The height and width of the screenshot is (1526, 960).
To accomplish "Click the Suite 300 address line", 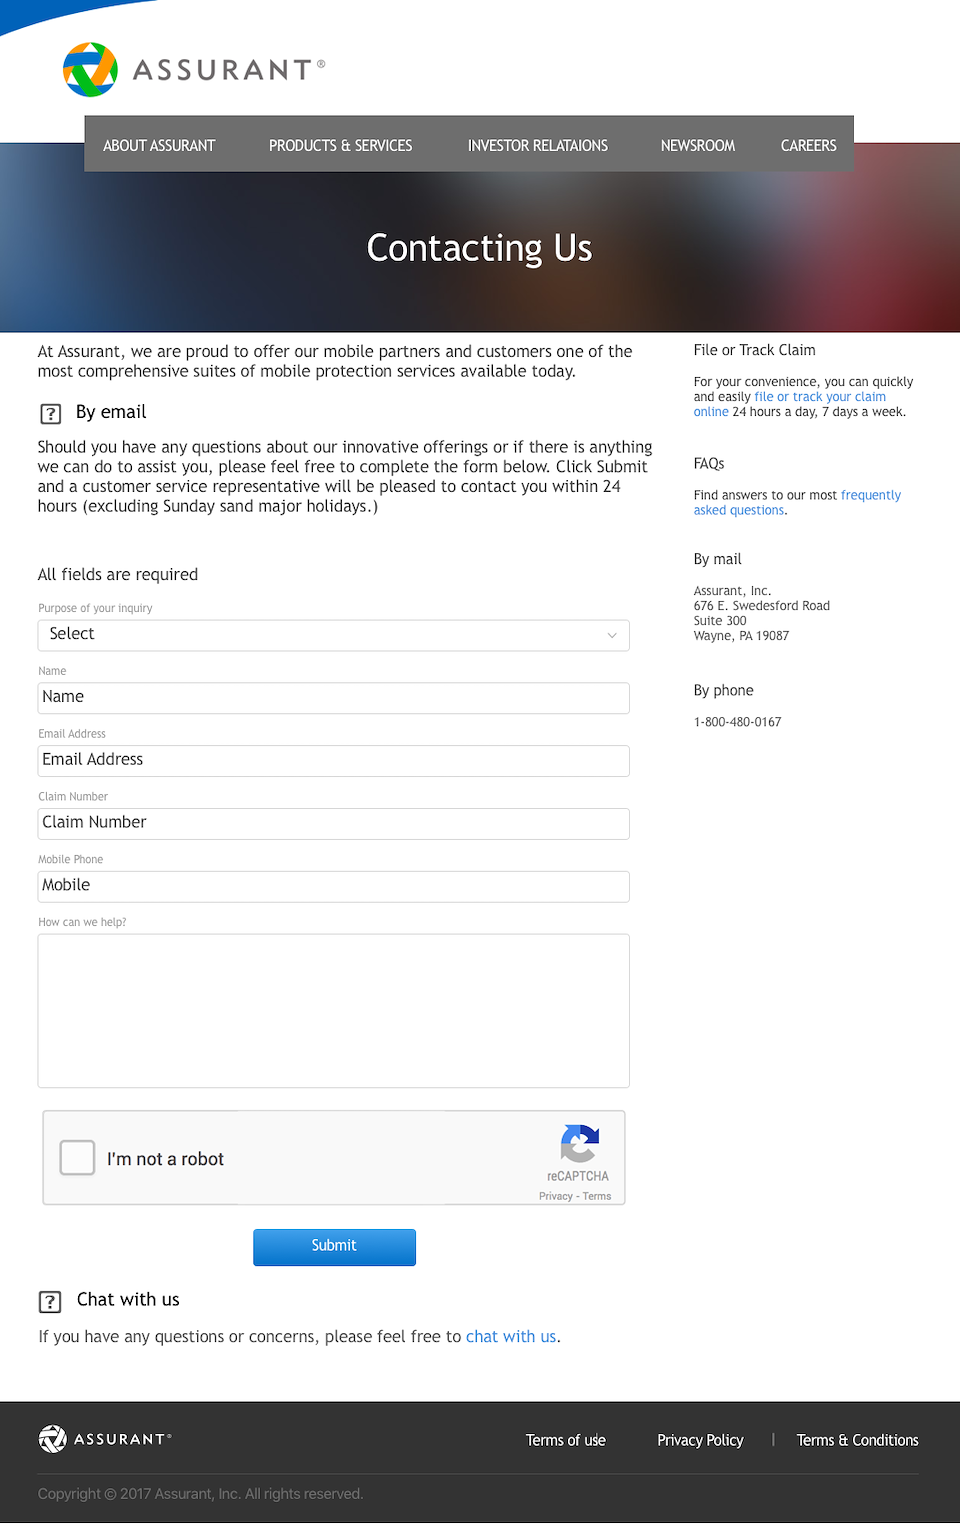I will tap(720, 621).
